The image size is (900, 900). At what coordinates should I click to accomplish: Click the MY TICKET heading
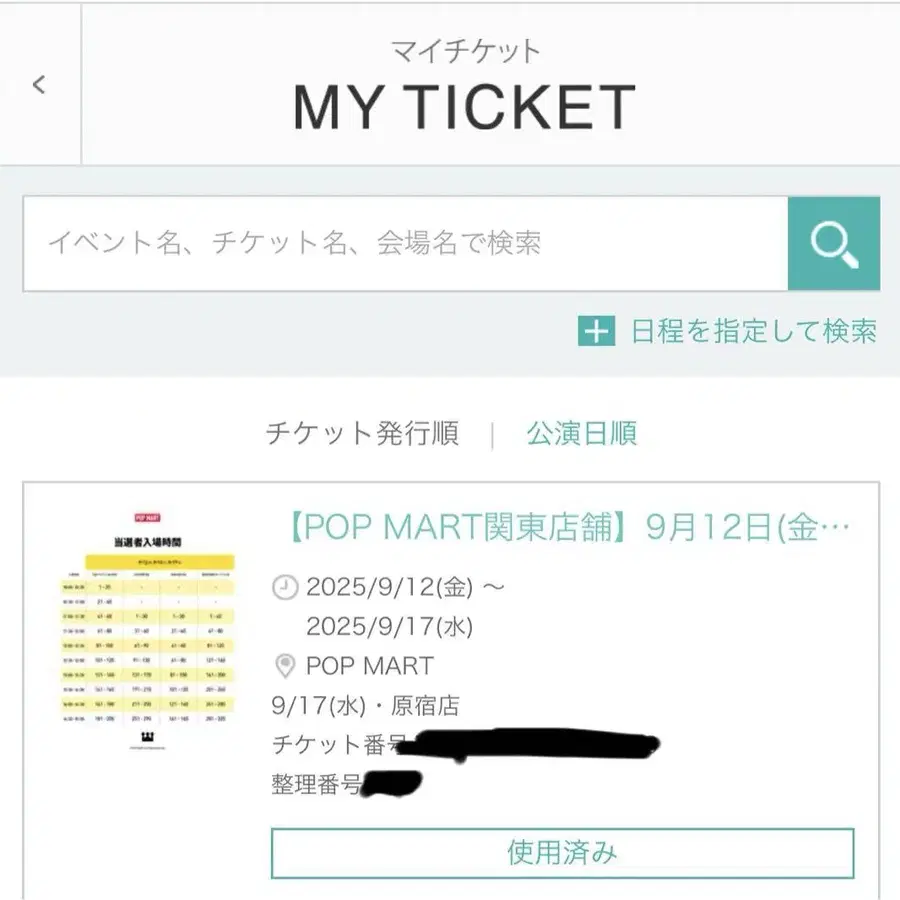click(x=464, y=107)
